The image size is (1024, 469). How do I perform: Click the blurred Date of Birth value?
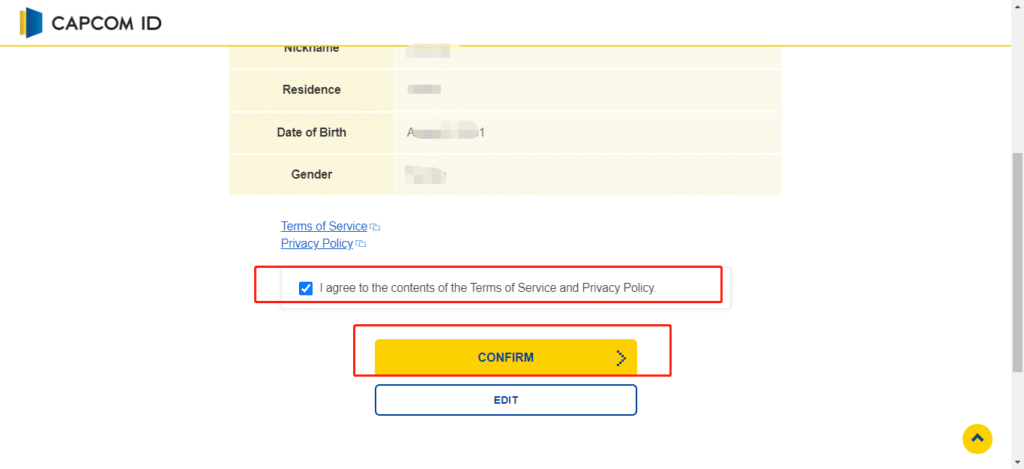click(445, 132)
